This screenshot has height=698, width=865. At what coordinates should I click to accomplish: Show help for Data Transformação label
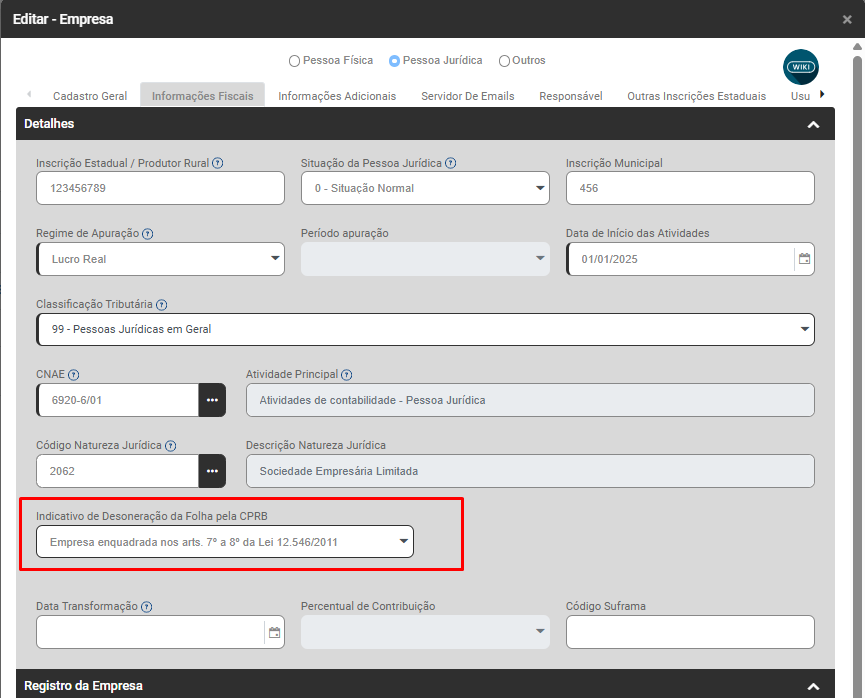(x=146, y=607)
